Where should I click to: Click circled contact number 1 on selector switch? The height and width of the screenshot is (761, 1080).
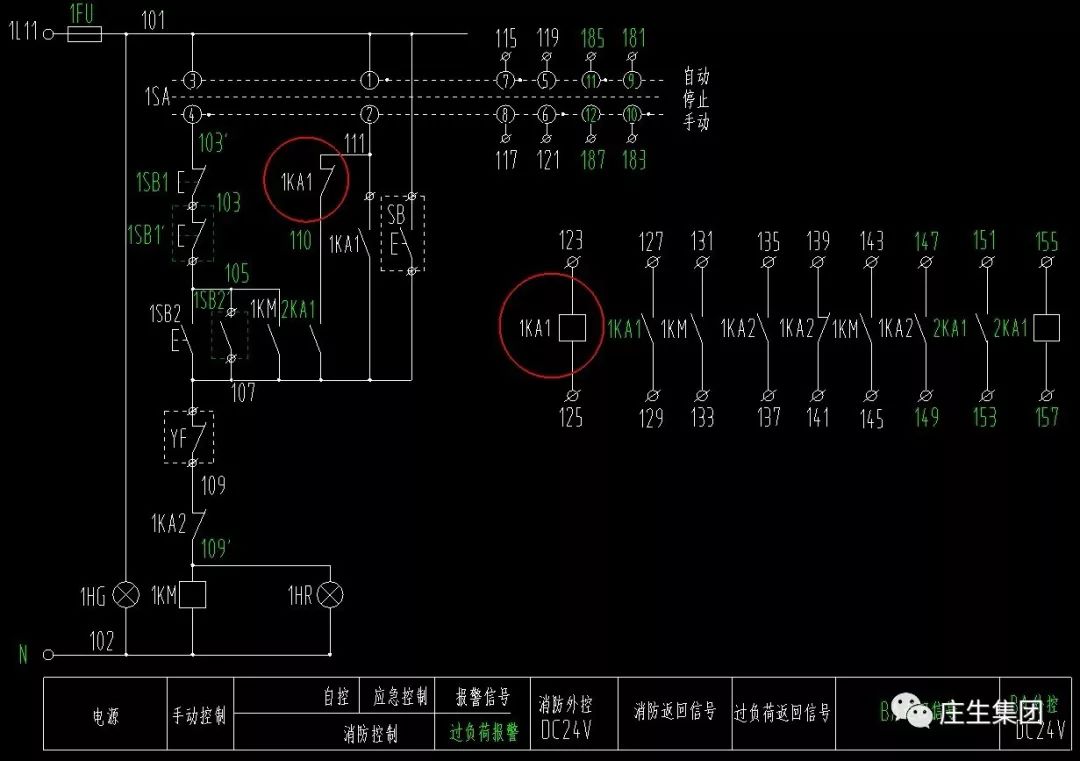point(370,80)
